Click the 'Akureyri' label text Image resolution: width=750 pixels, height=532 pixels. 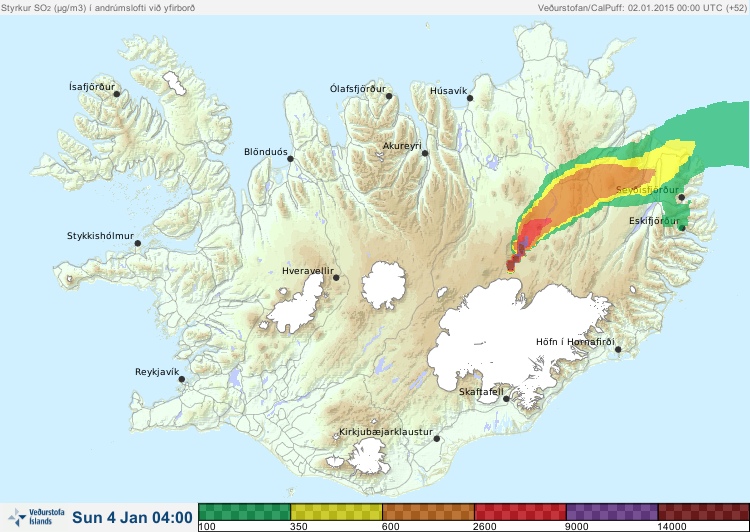coord(402,146)
